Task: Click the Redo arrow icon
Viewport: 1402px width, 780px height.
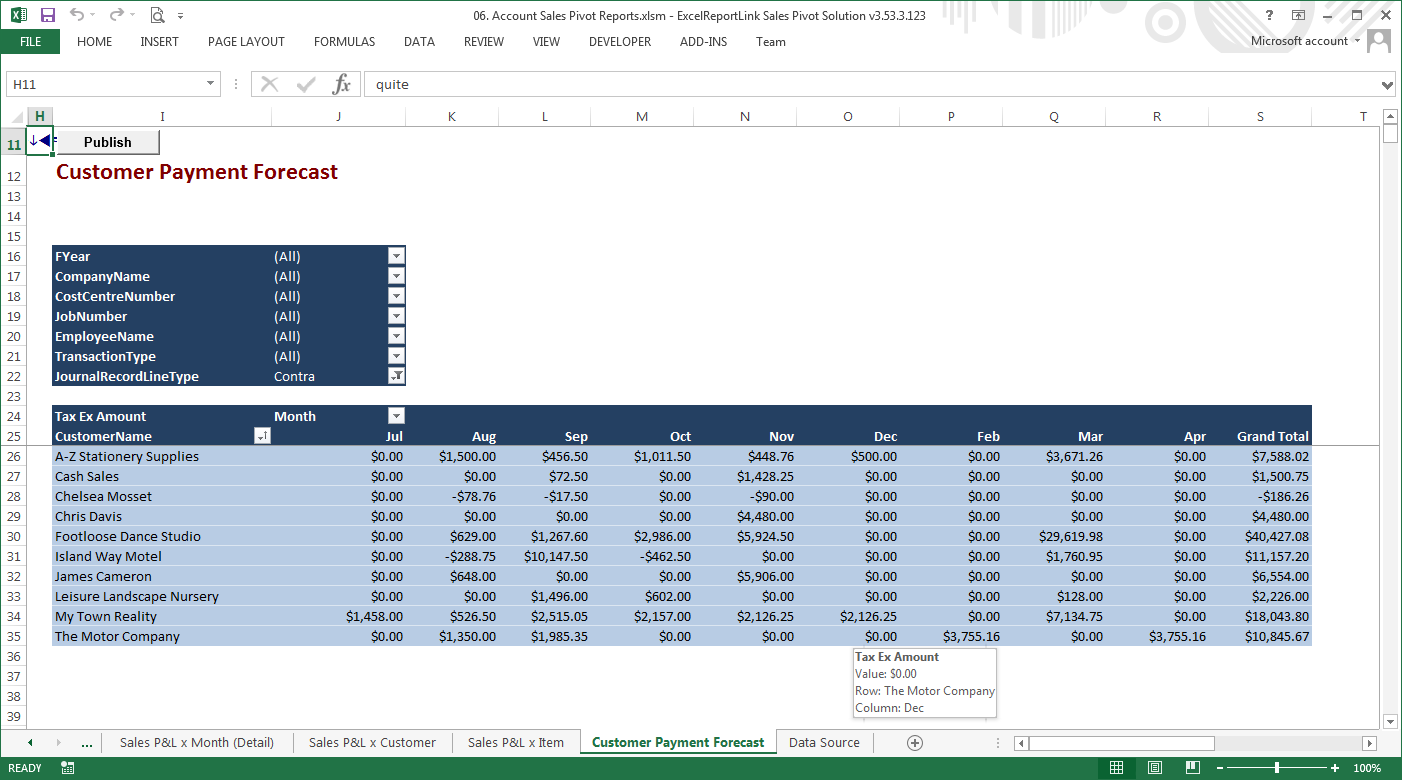Action: (116, 15)
